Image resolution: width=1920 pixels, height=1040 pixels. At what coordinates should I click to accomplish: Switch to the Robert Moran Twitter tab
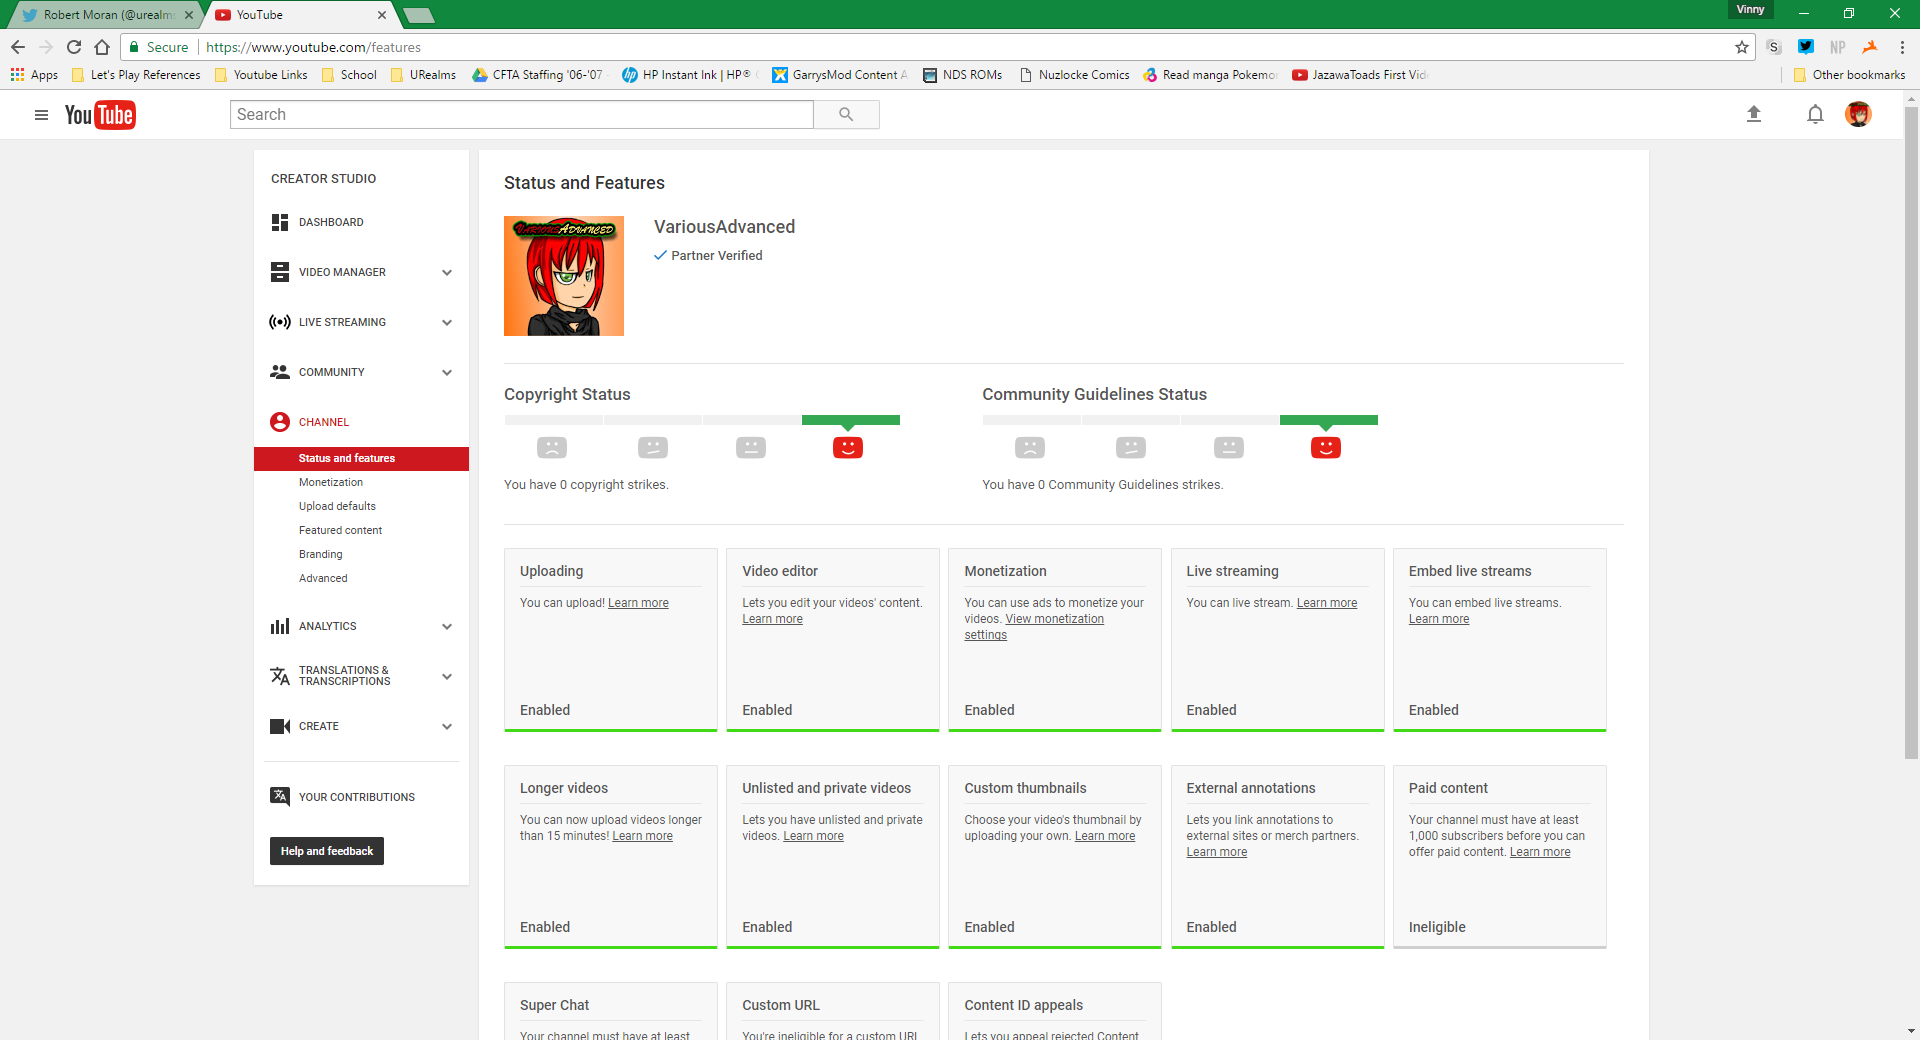(106, 15)
